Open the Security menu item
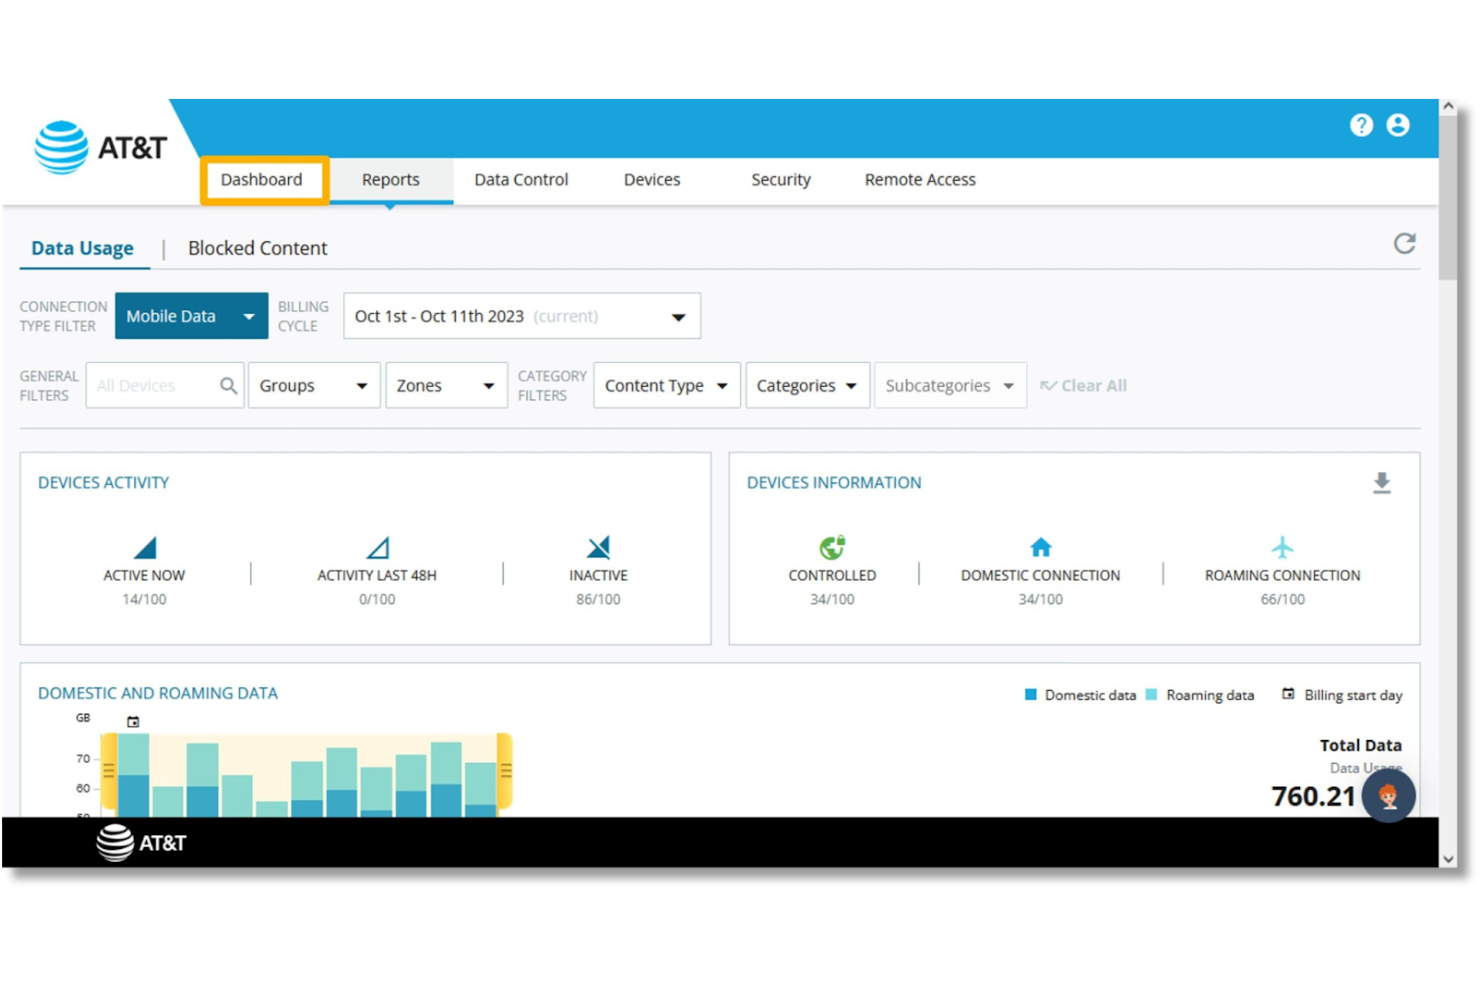1480x987 pixels. [781, 179]
